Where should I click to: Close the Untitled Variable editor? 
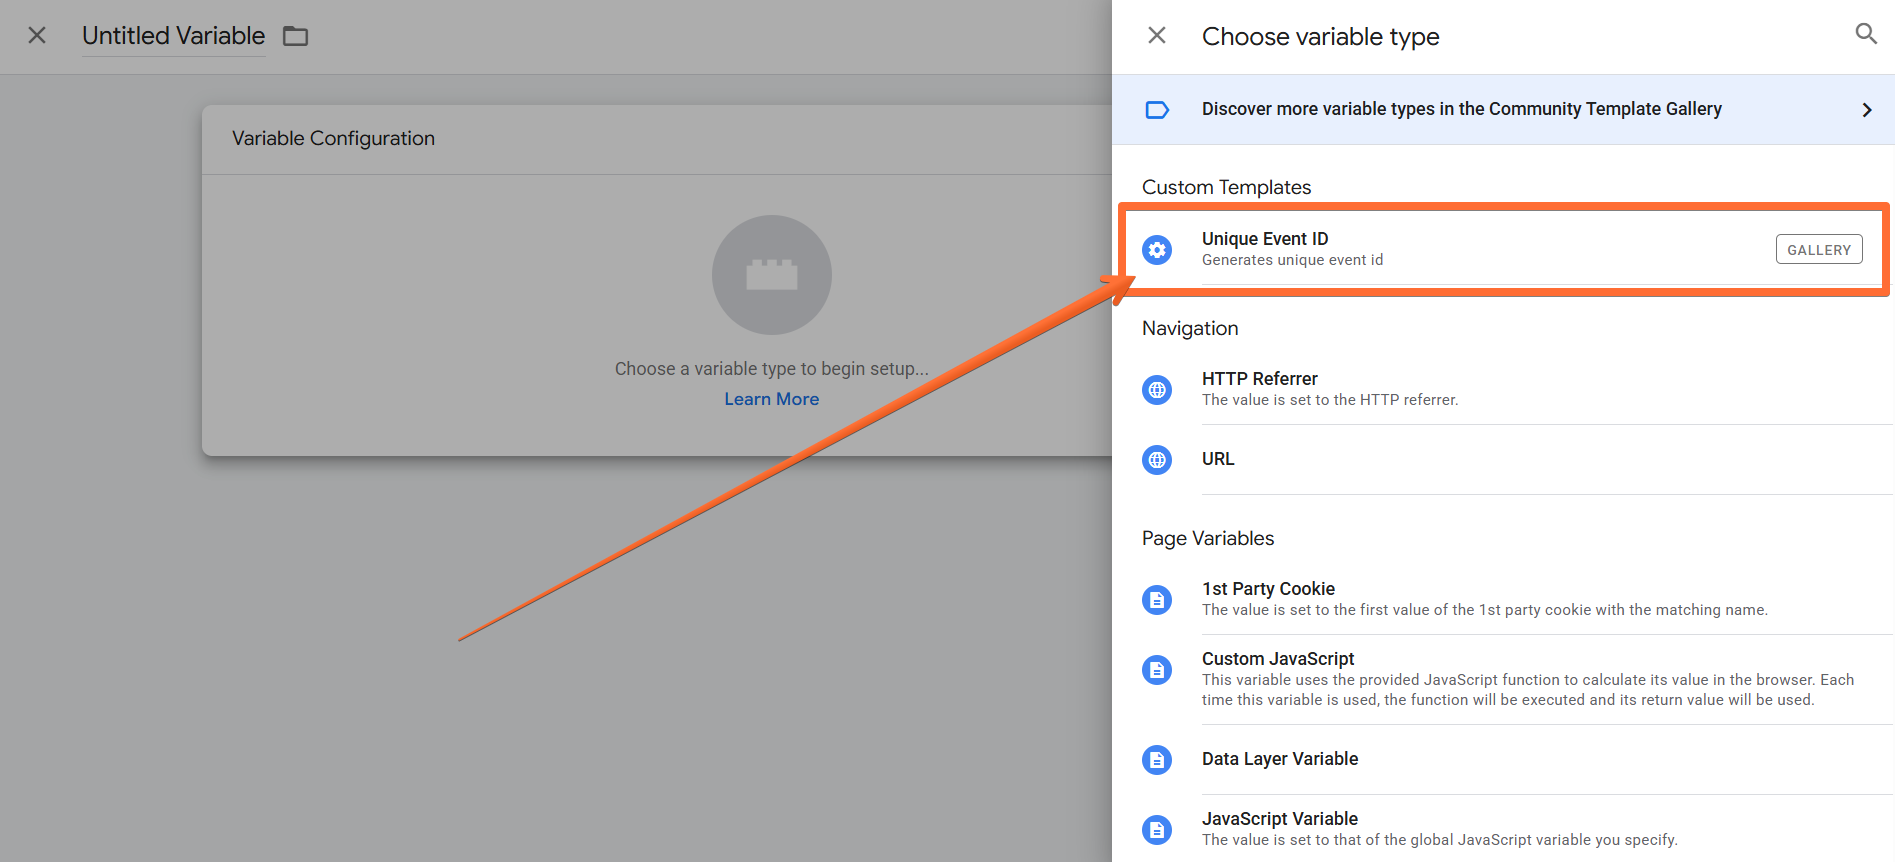[x=37, y=36]
